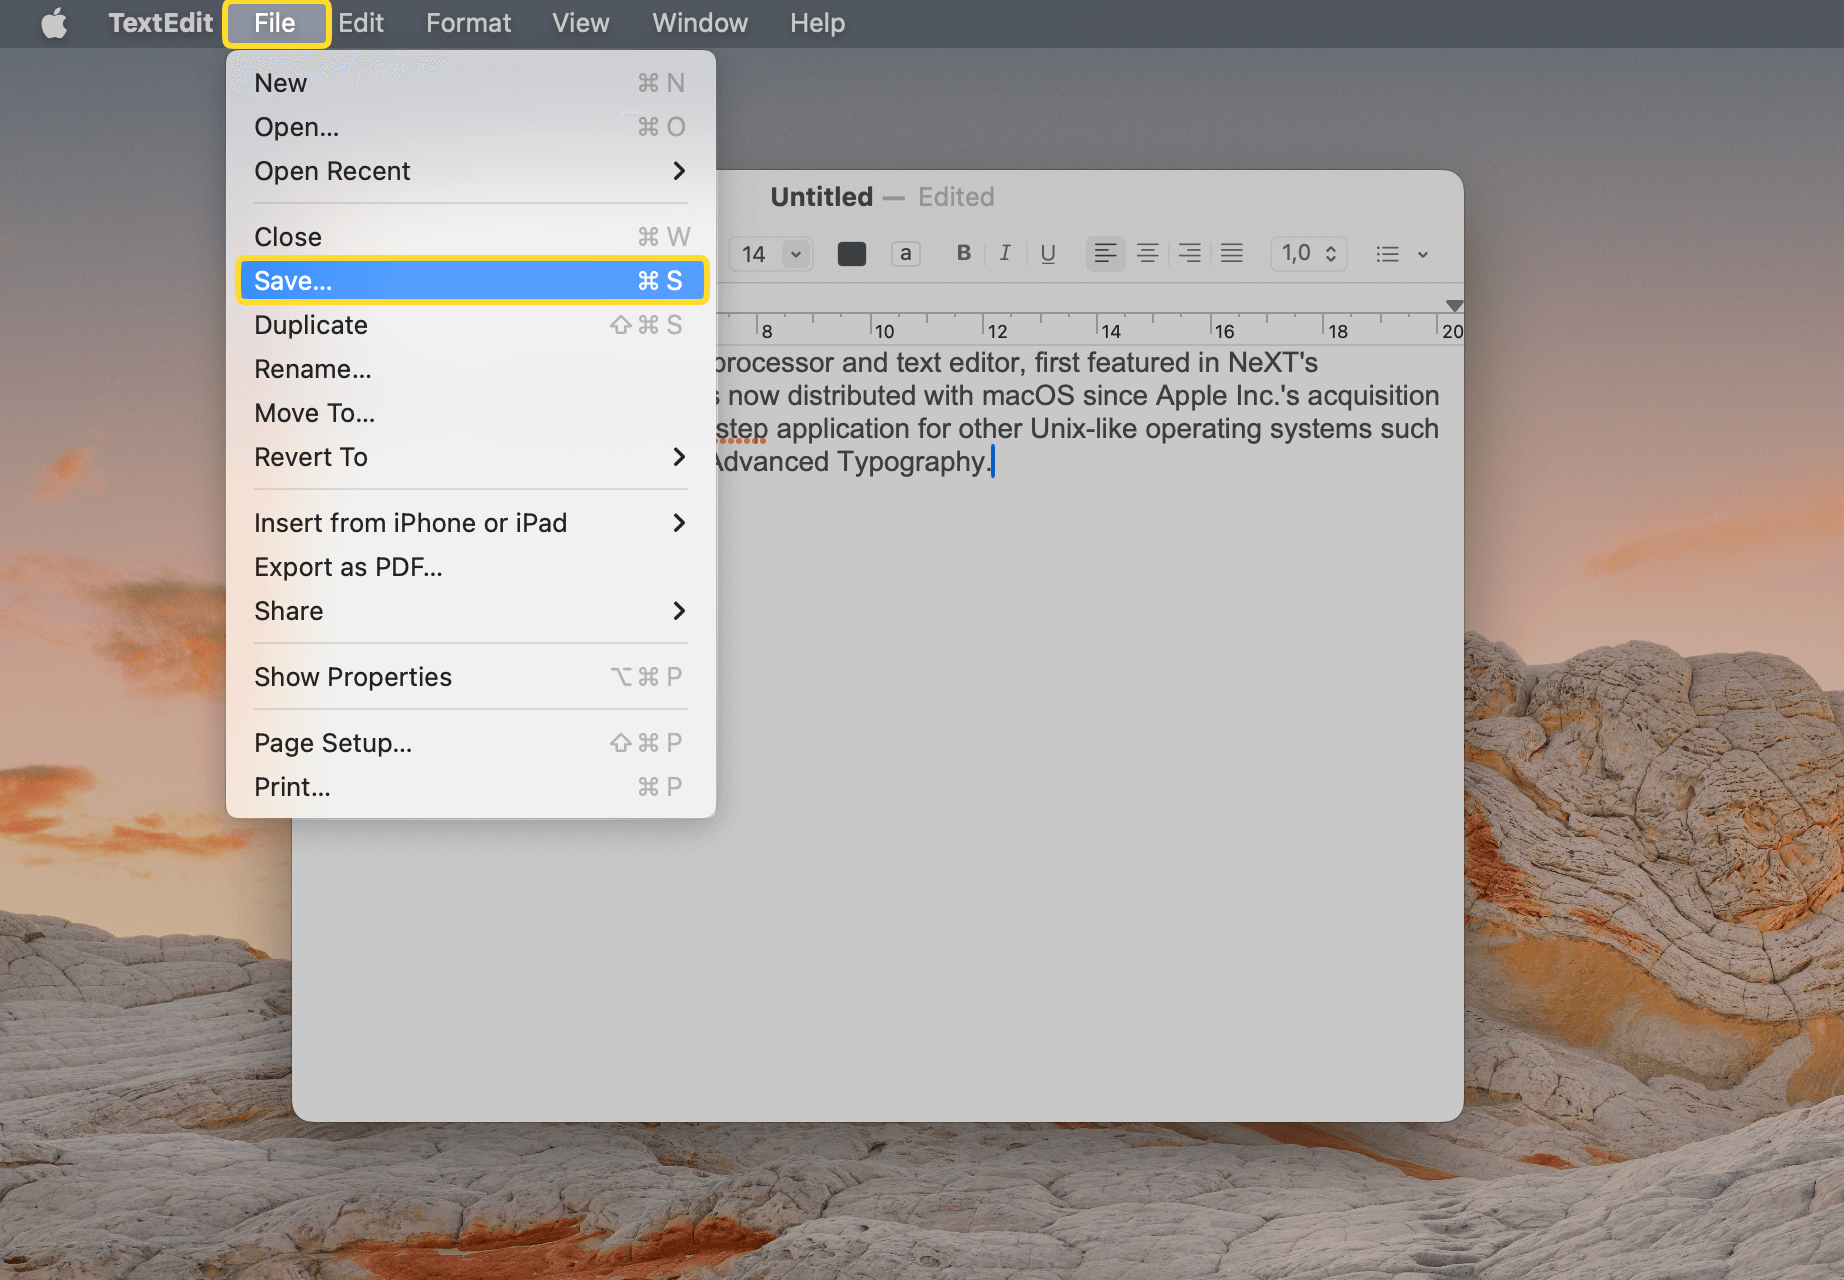Screen dimensions: 1844x1280
Task: Open the View menu
Action: 581,23
